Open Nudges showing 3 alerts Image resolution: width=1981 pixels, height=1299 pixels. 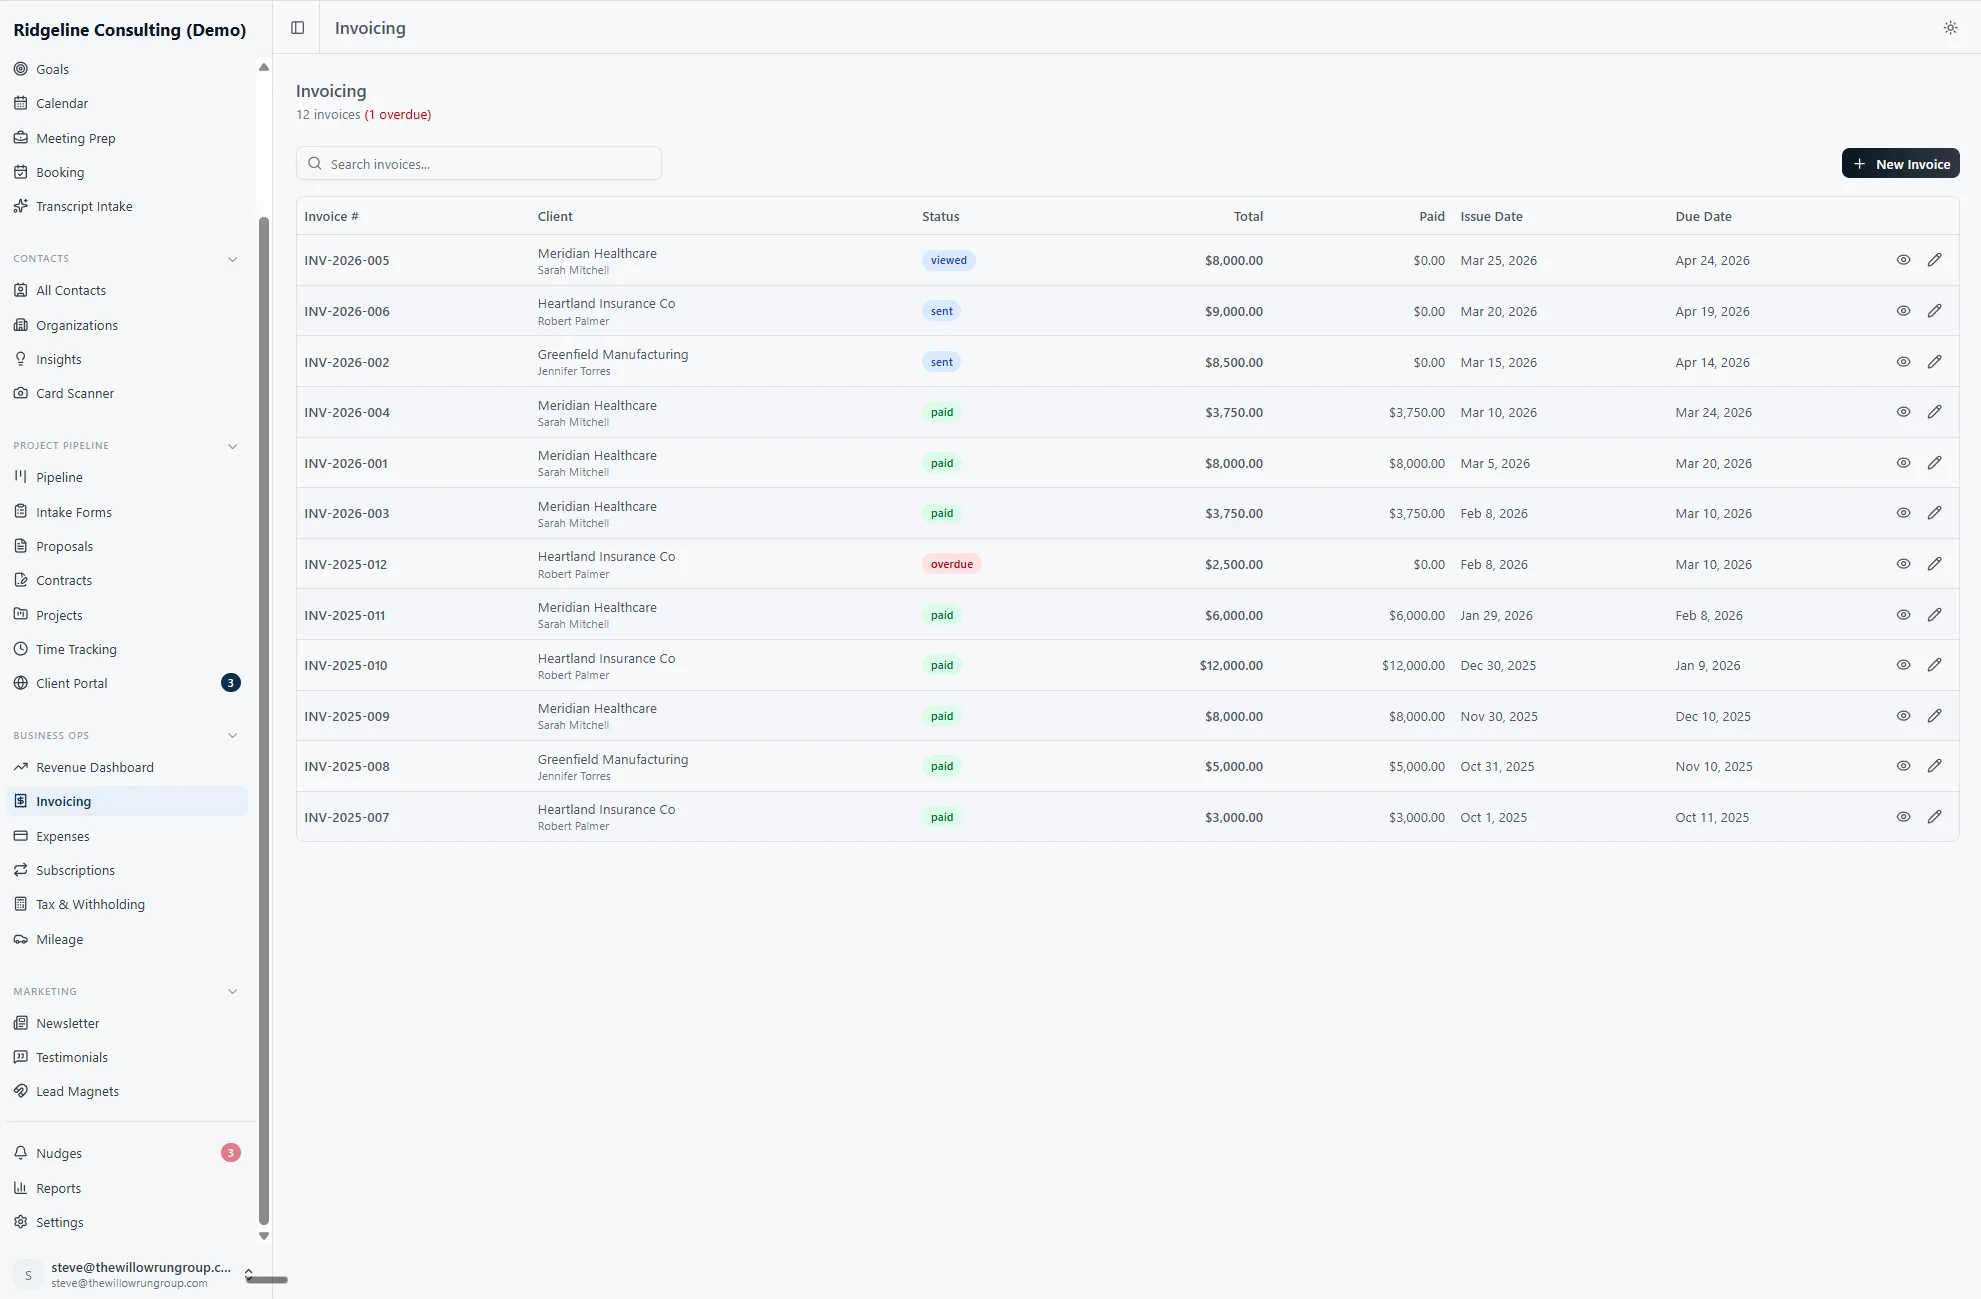pyautogui.click(x=60, y=1152)
